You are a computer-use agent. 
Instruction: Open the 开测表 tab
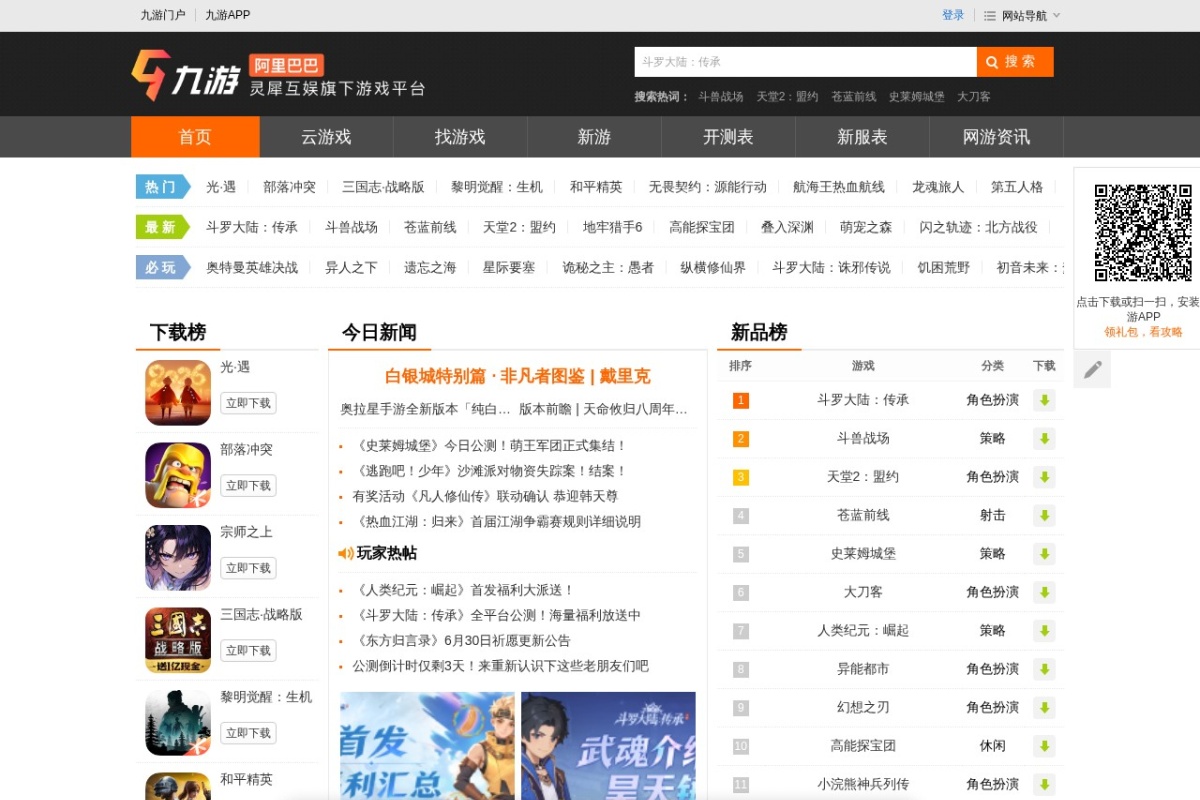click(x=728, y=137)
